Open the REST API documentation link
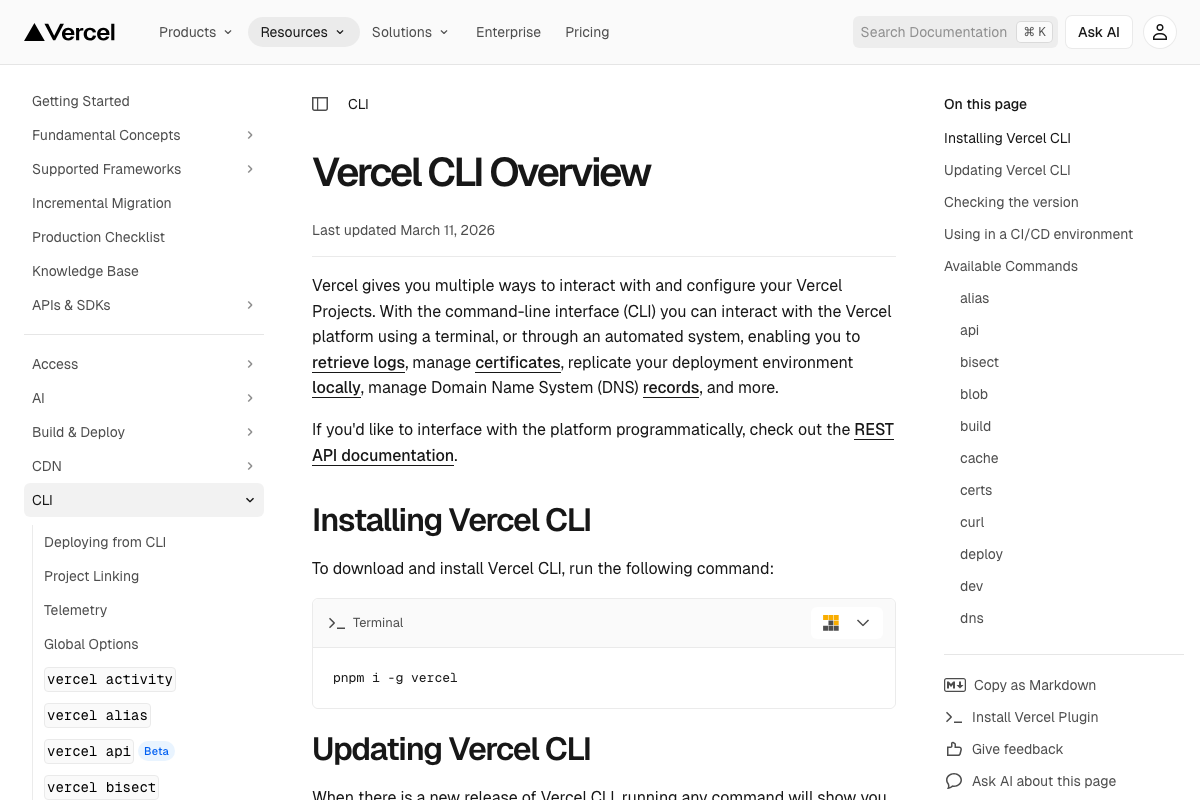This screenshot has height=800, width=1200. (x=603, y=442)
